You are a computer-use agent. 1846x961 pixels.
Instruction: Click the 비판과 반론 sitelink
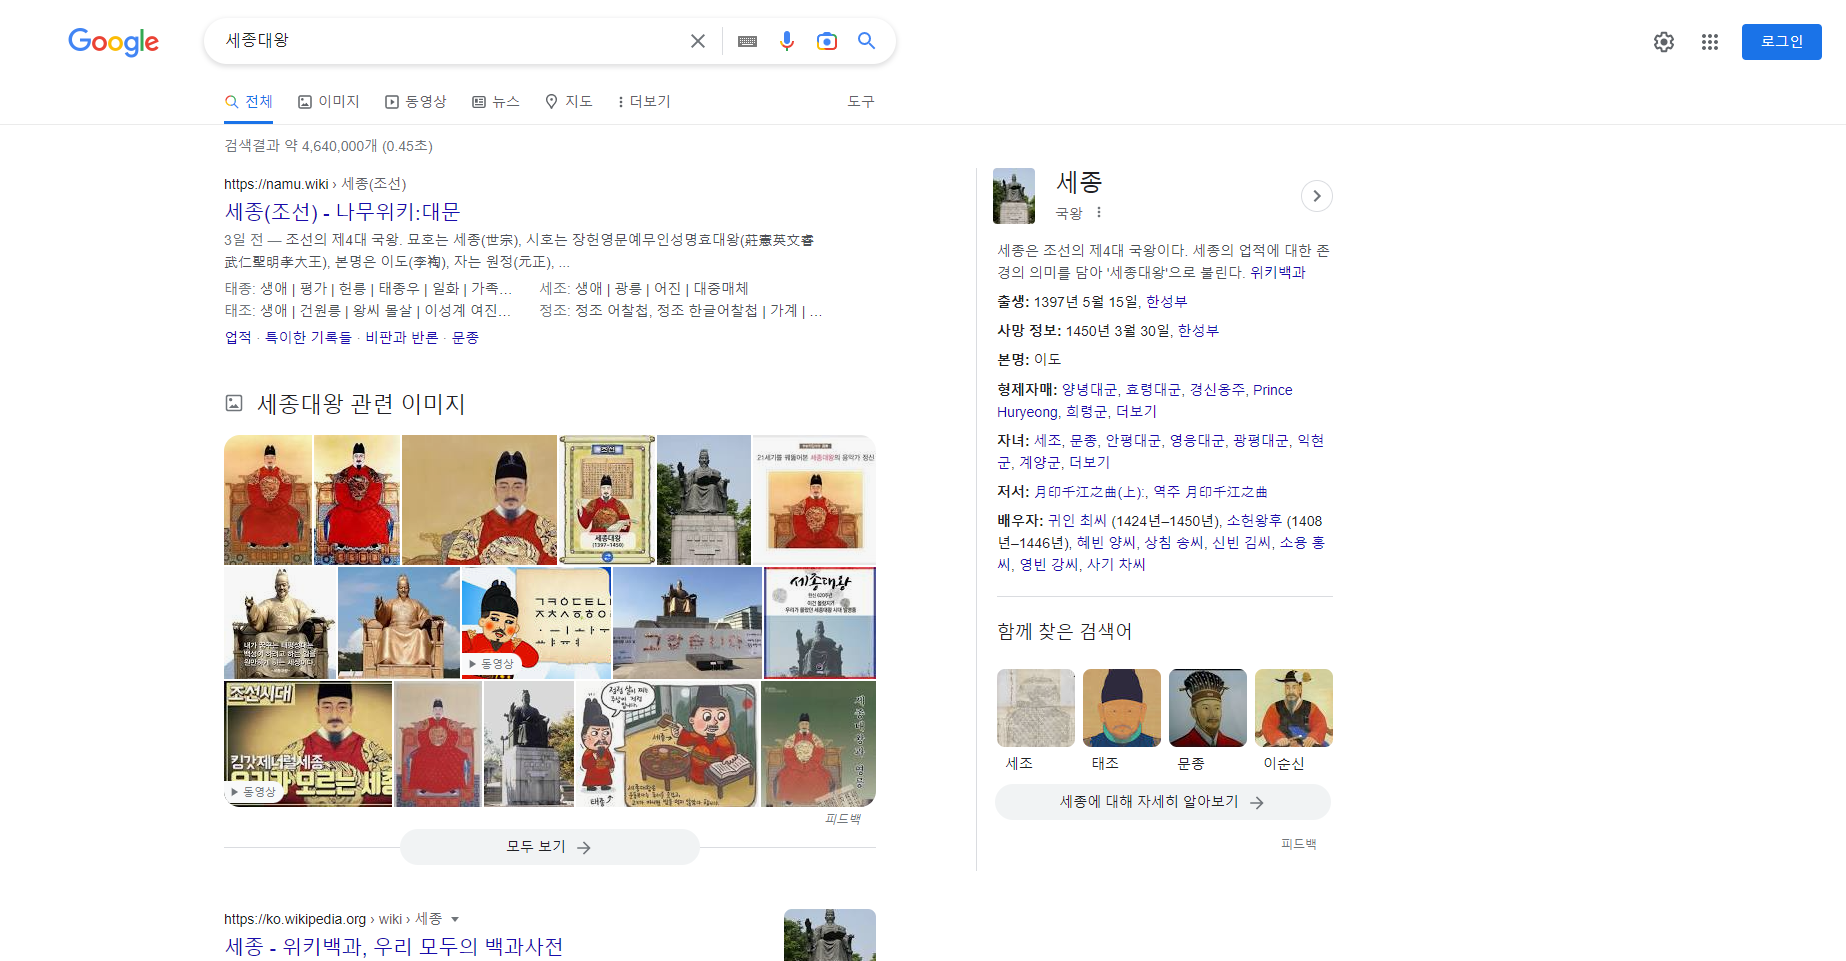[402, 338]
